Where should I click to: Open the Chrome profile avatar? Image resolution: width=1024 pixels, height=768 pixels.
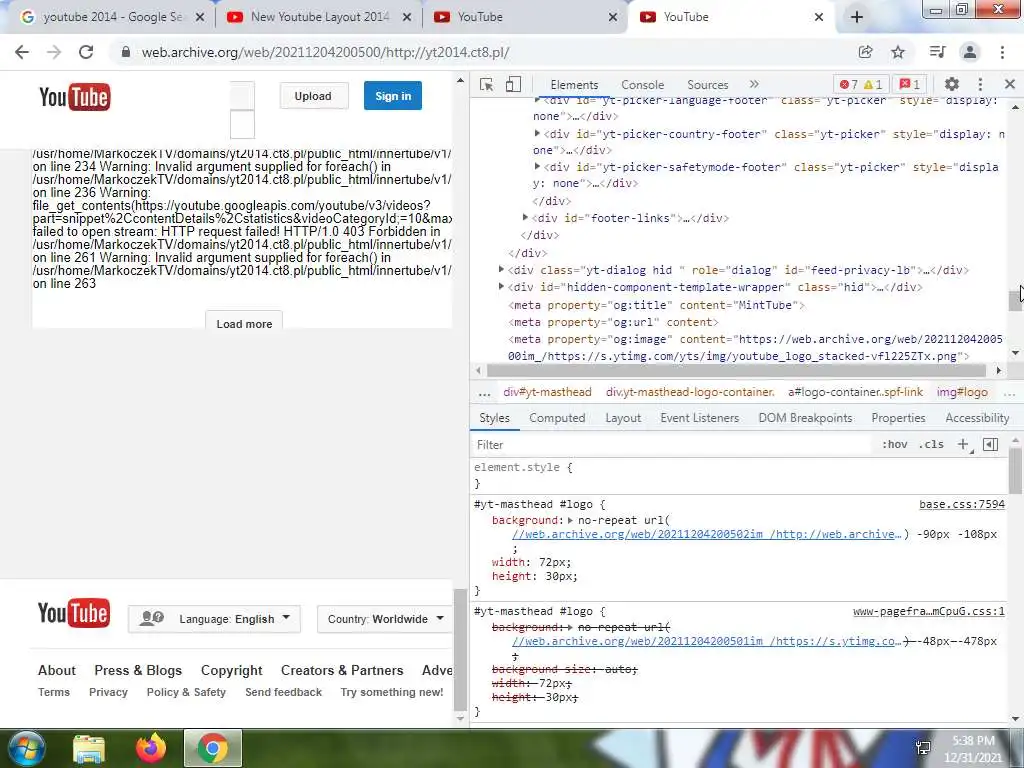pos(970,52)
